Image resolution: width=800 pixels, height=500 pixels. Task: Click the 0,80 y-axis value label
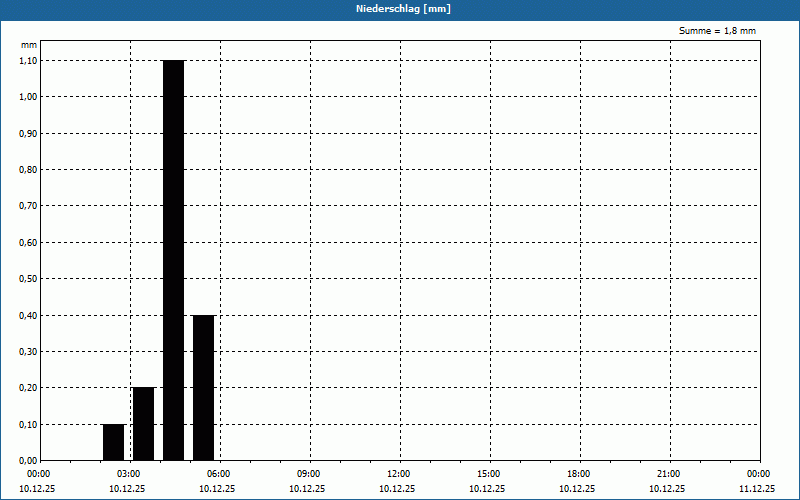click(28, 170)
